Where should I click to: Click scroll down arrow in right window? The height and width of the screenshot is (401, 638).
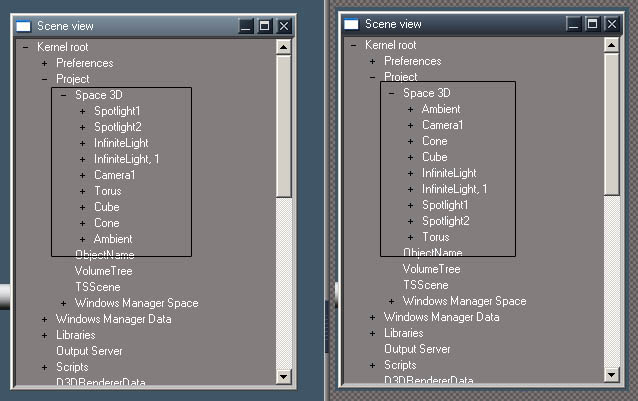(x=611, y=374)
